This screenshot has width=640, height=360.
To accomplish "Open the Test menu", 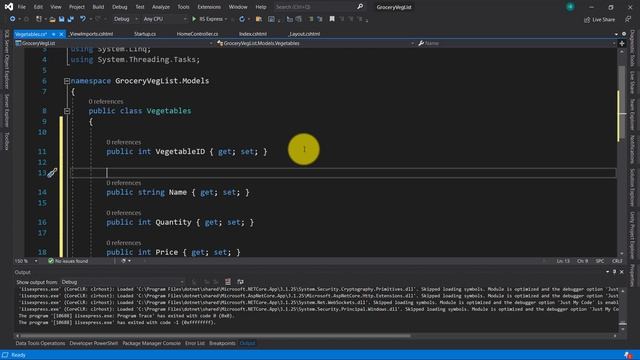I will point(140,7).
